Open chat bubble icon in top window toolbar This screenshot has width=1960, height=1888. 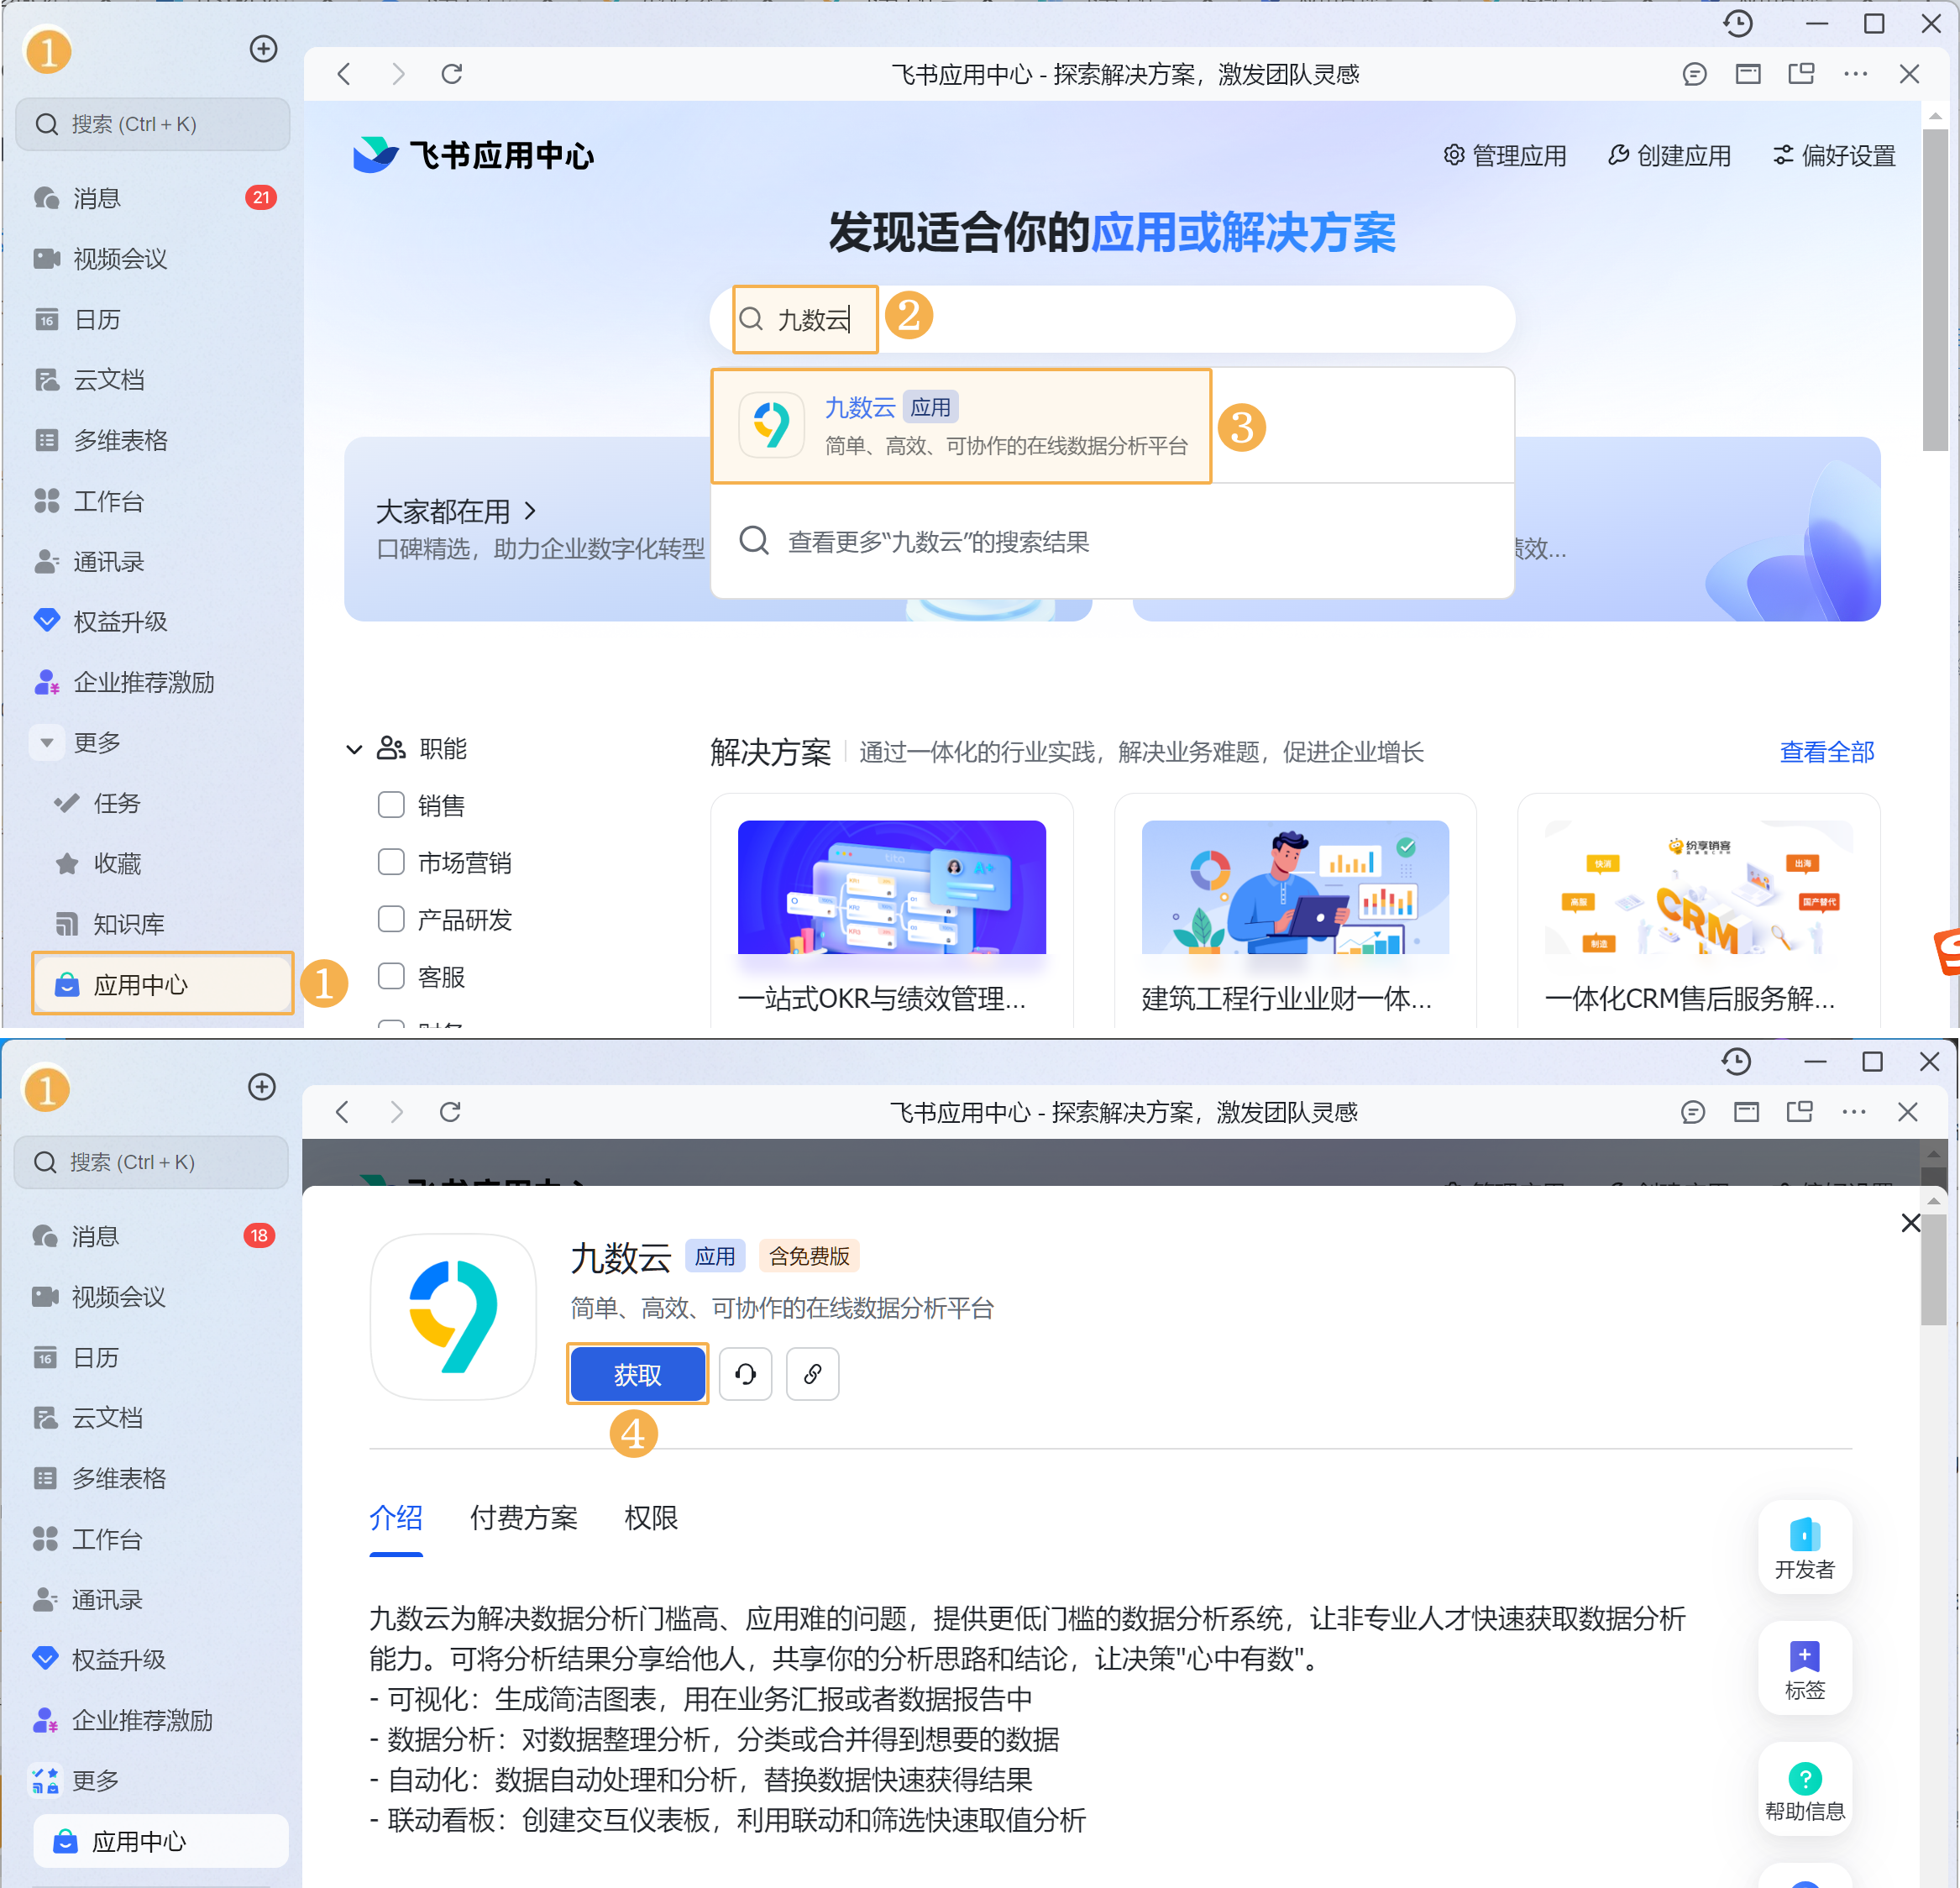pyautogui.click(x=1694, y=74)
